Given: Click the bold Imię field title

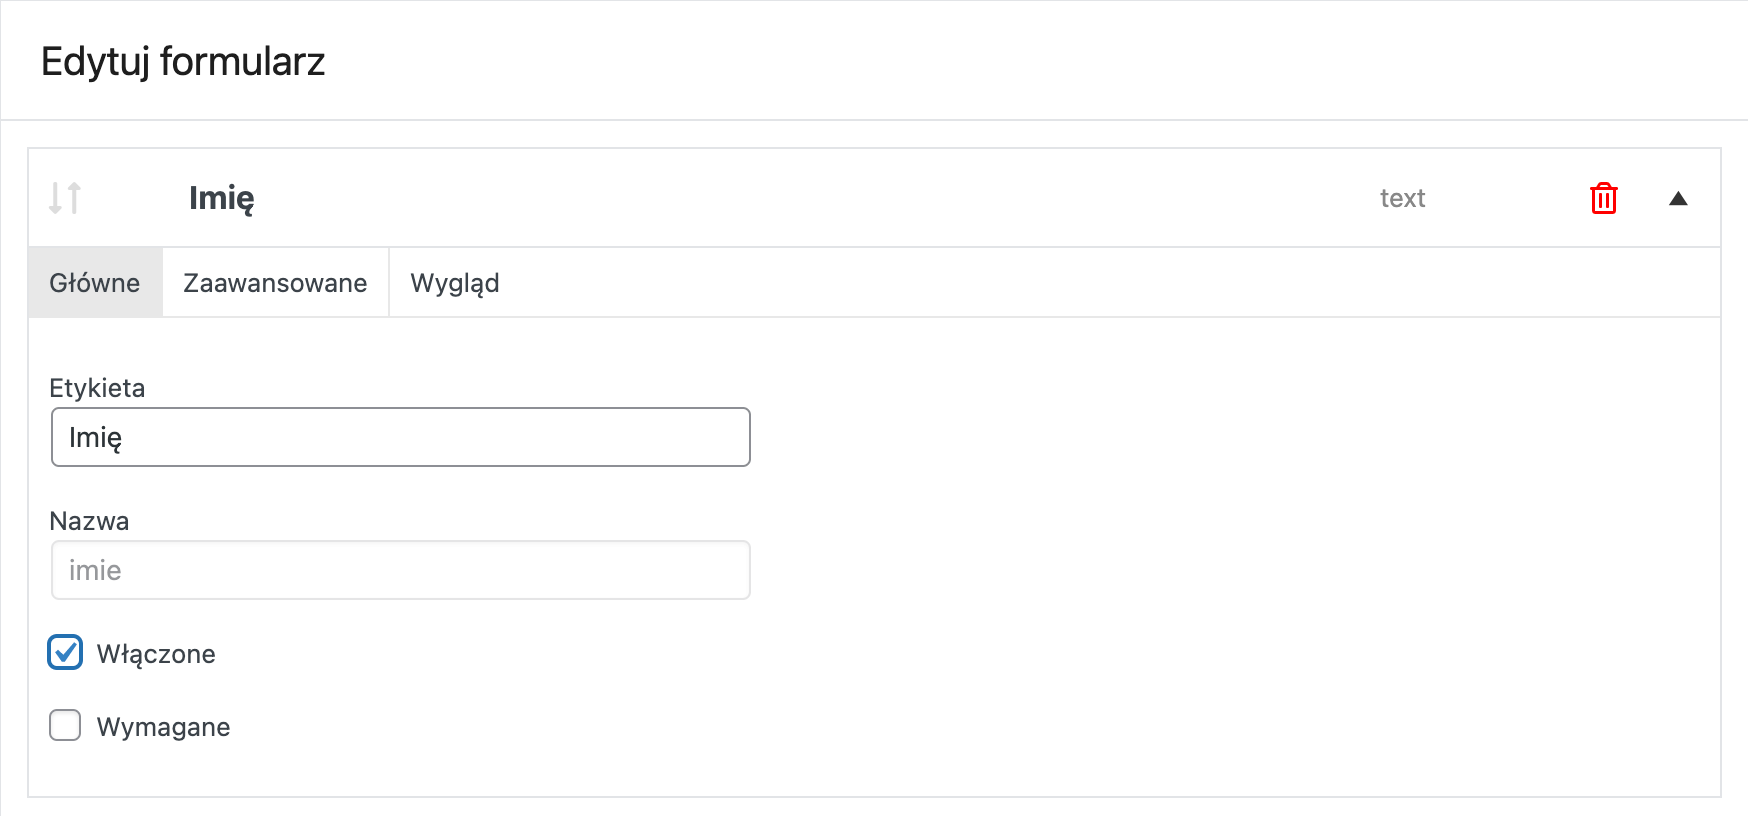Looking at the screenshot, I should pos(222,198).
